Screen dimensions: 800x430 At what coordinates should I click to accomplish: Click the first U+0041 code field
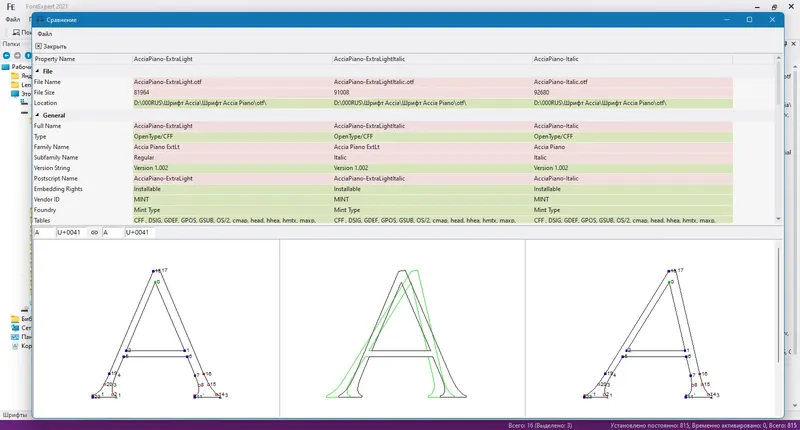tap(72, 233)
